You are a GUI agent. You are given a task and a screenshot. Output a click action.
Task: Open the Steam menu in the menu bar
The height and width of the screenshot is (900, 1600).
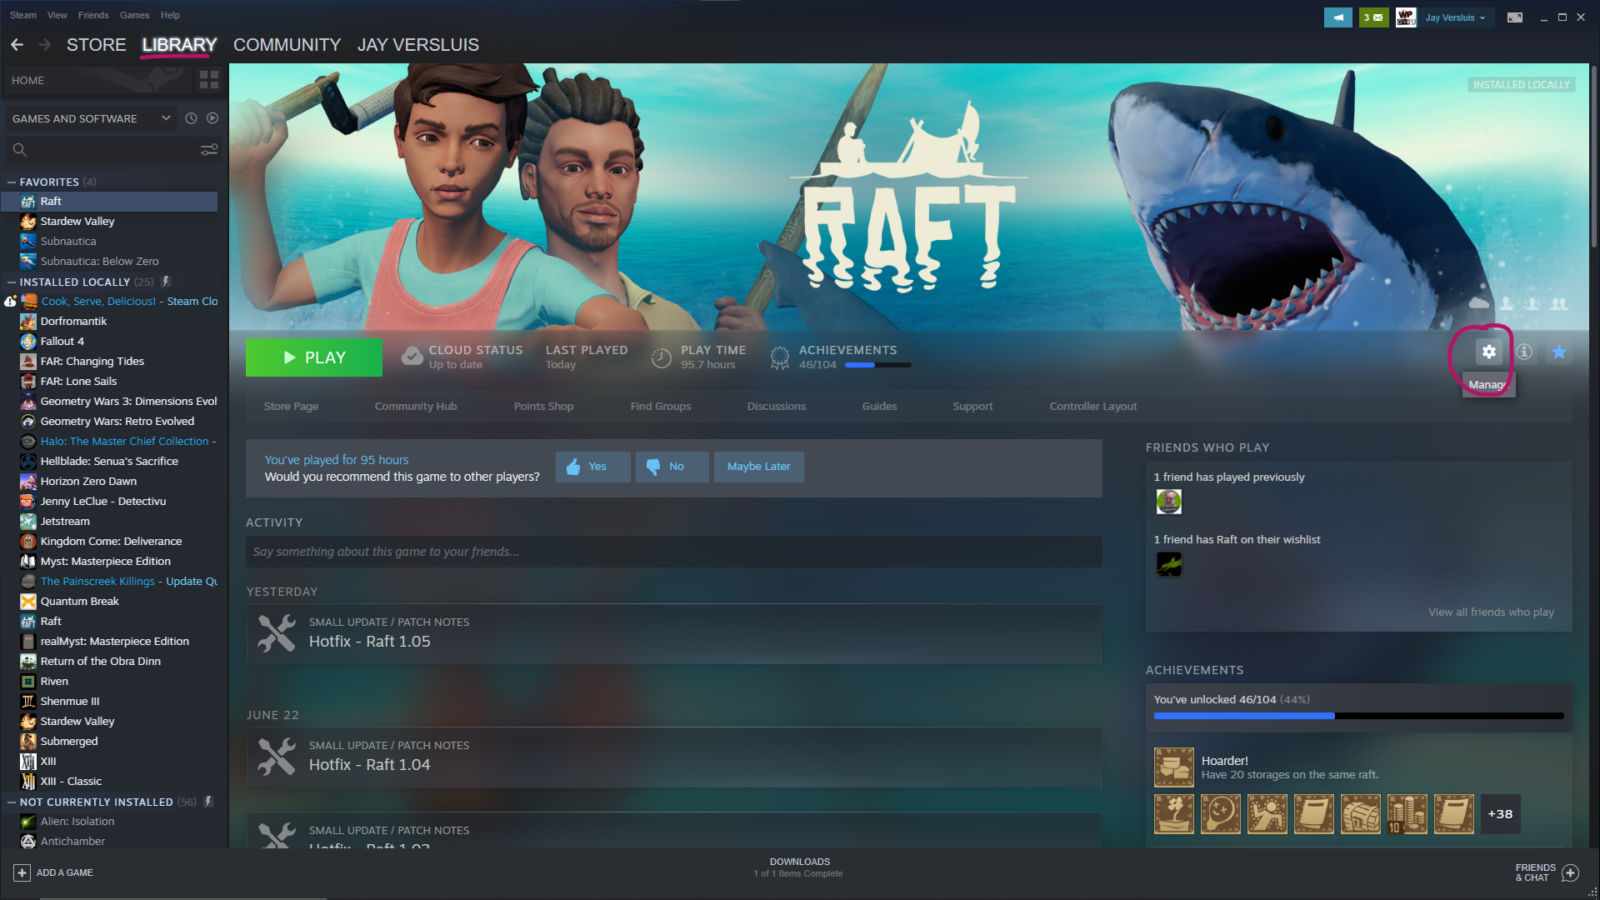[22, 14]
